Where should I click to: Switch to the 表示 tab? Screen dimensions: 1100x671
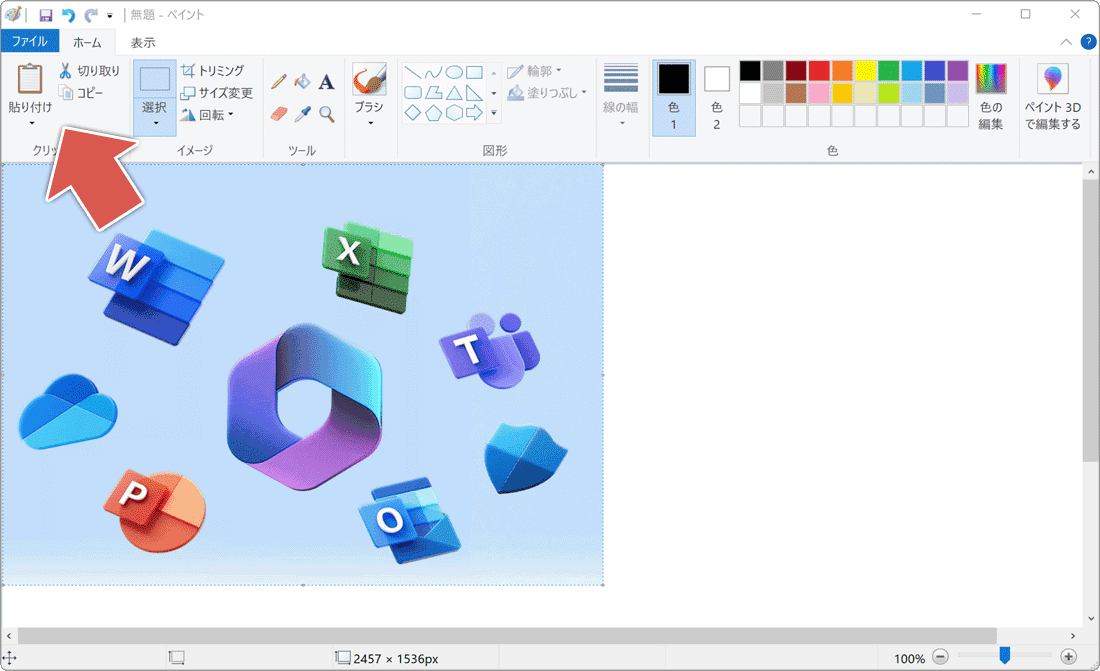click(x=143, y=42)
